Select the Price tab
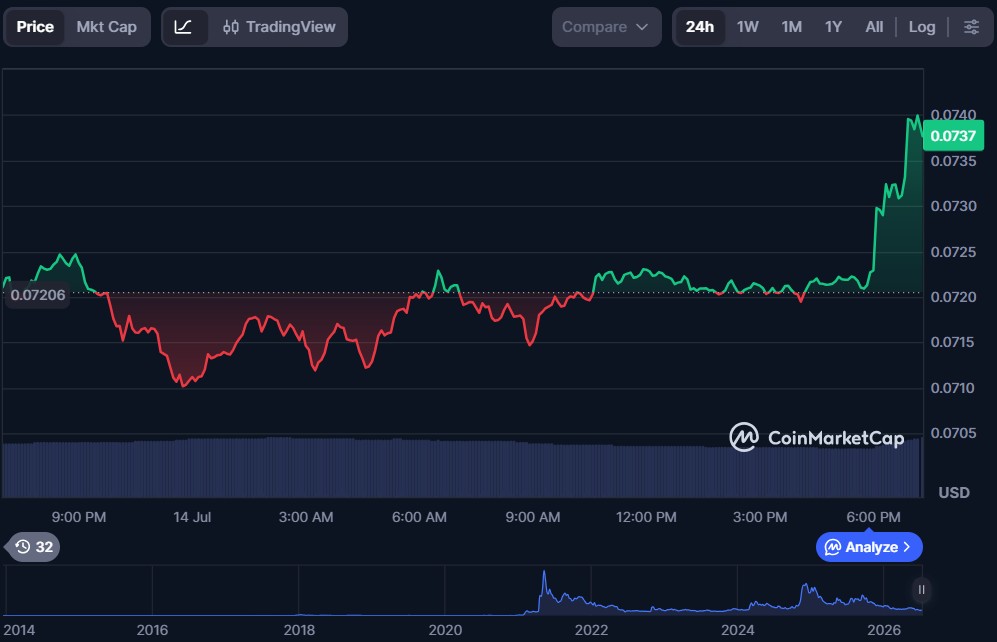The height and width of the screenshot is (642, 997). (x=35, y=27)
